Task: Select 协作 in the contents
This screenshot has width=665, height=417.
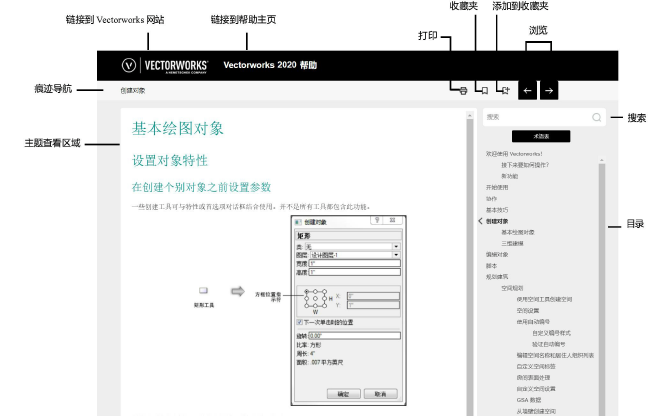Action: pyautogui.click(x=491, y=199)
